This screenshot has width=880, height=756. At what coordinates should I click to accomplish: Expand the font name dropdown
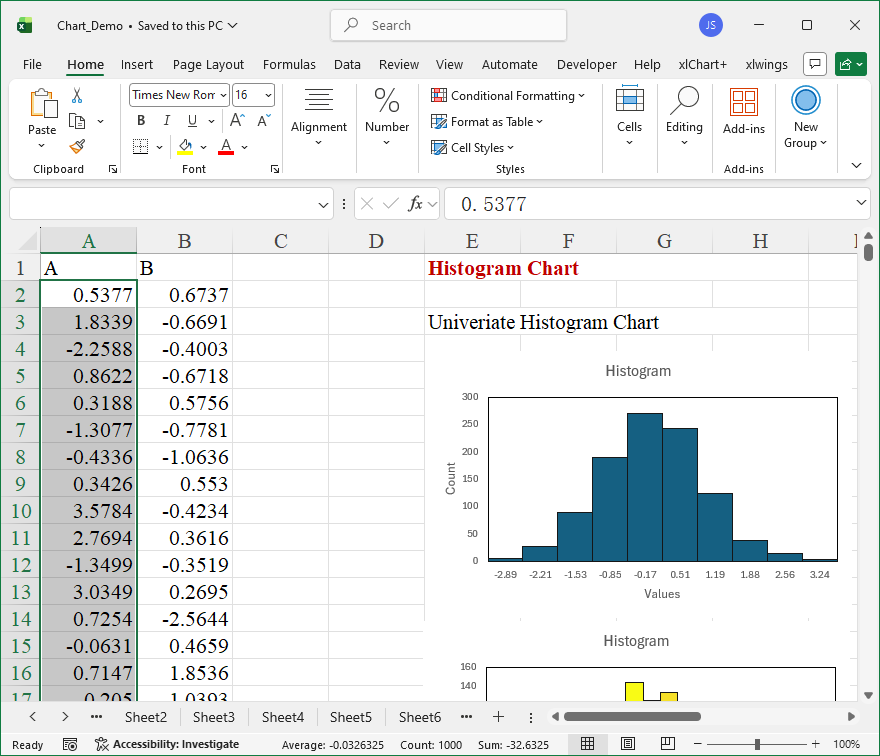coord(223,95)
